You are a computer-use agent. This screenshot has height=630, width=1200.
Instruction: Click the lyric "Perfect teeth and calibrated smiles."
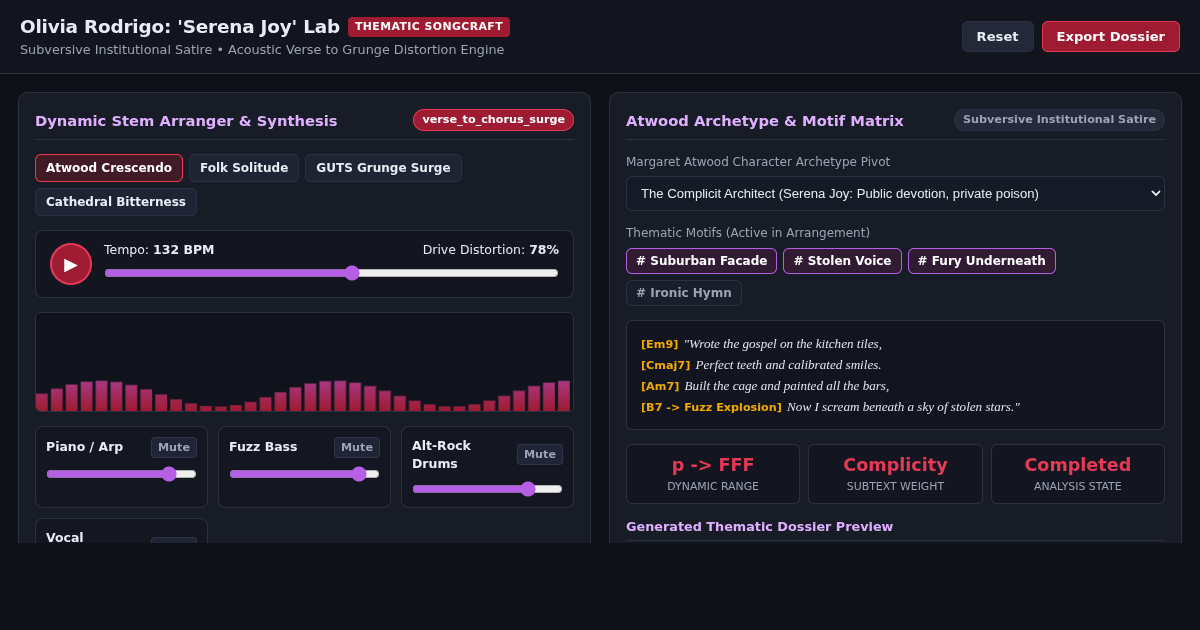click(788, 365)
